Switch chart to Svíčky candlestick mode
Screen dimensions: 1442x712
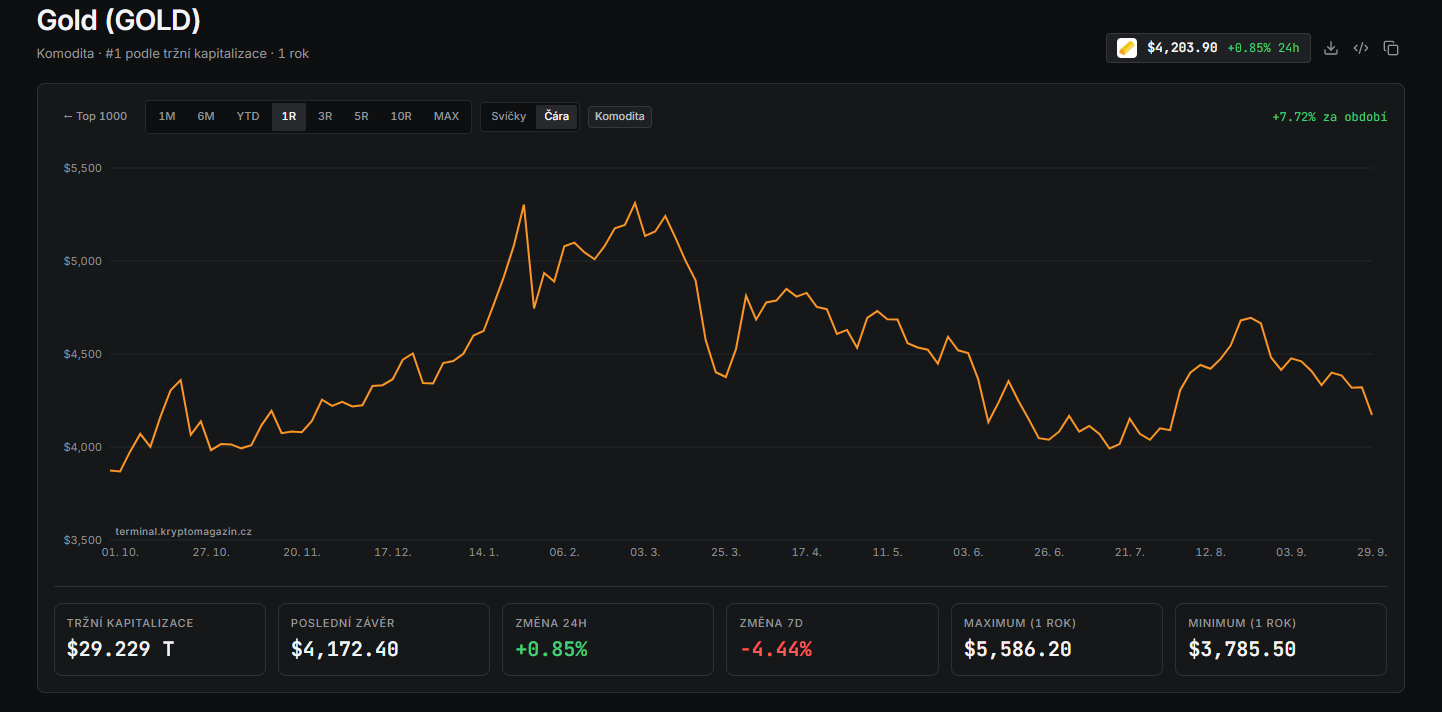click(x=509, y=116)
